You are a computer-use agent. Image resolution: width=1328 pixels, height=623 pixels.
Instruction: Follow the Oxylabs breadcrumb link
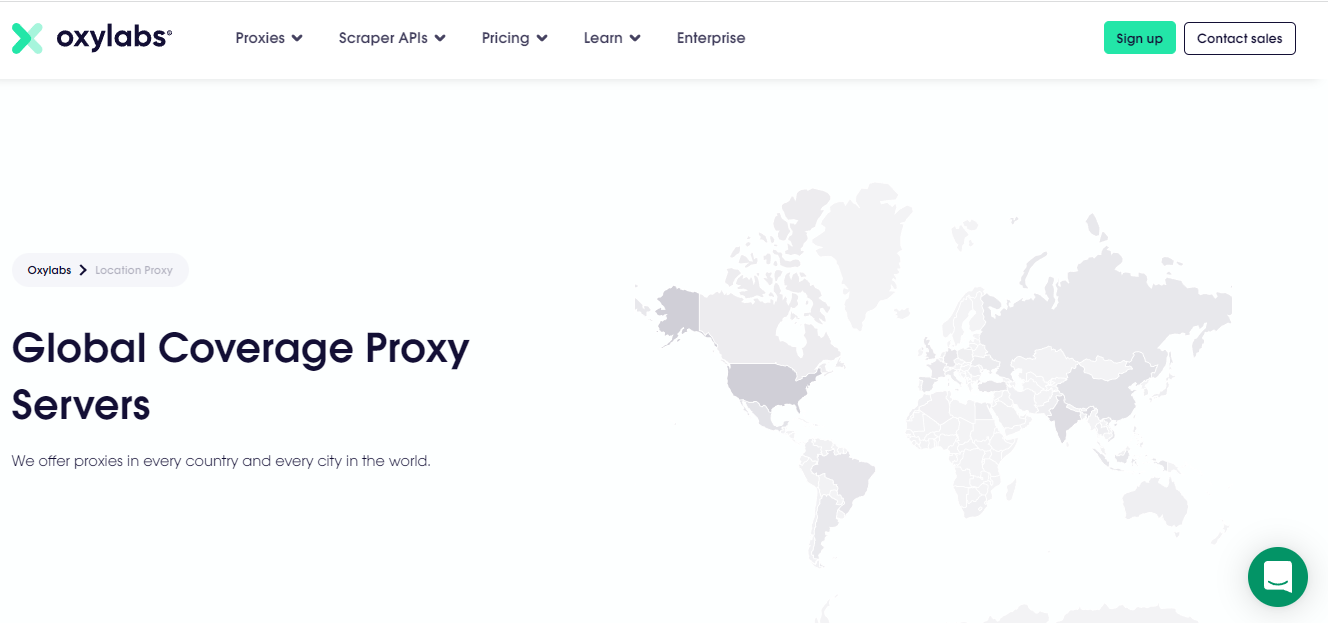click(x=49, y=270)
